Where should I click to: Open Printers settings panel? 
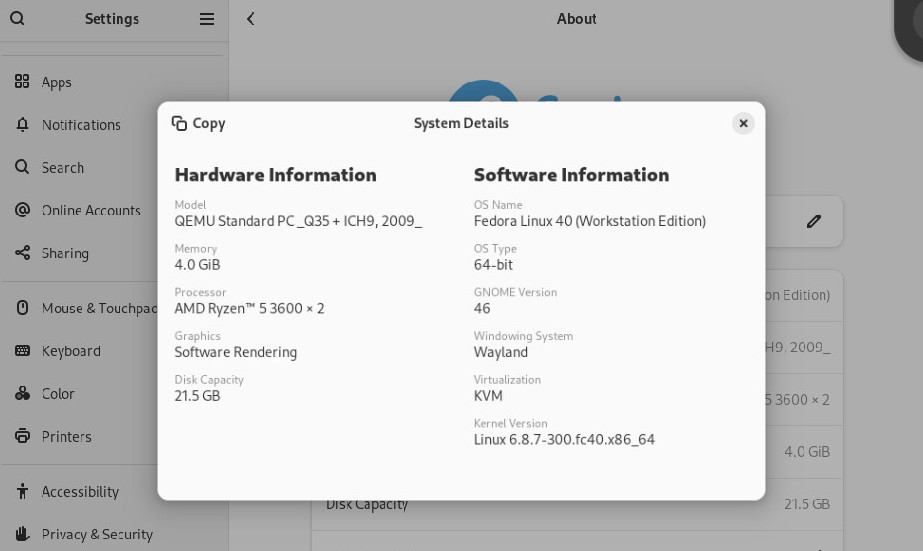[114, 437]
